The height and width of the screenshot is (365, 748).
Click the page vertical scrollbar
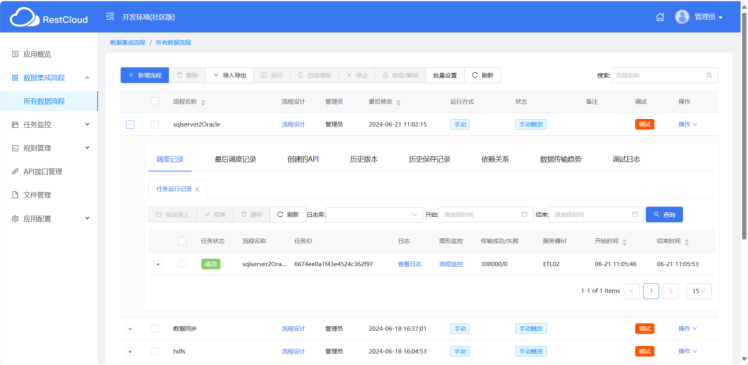(744, 124)
